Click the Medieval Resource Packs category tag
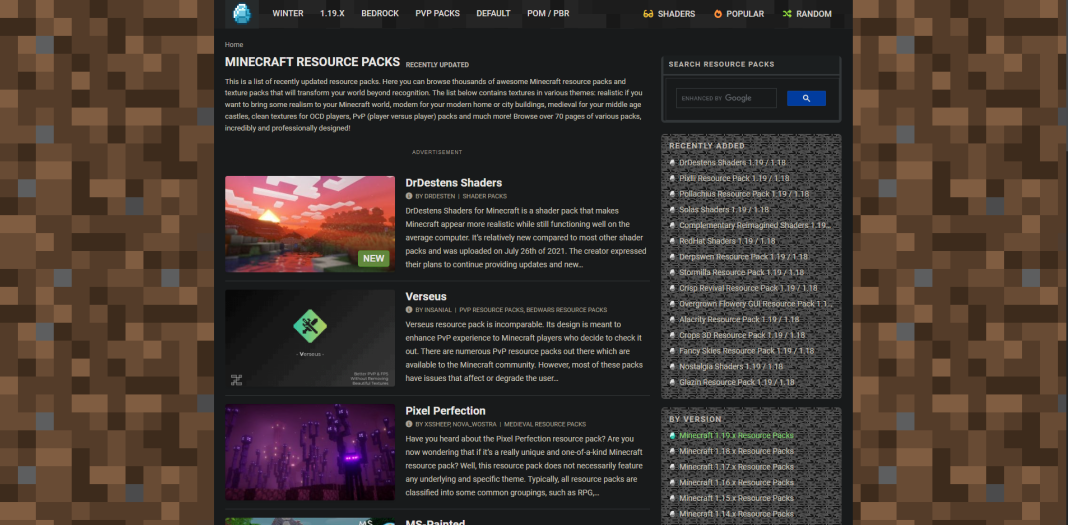The image size is (1068, 525). [545, 424]
